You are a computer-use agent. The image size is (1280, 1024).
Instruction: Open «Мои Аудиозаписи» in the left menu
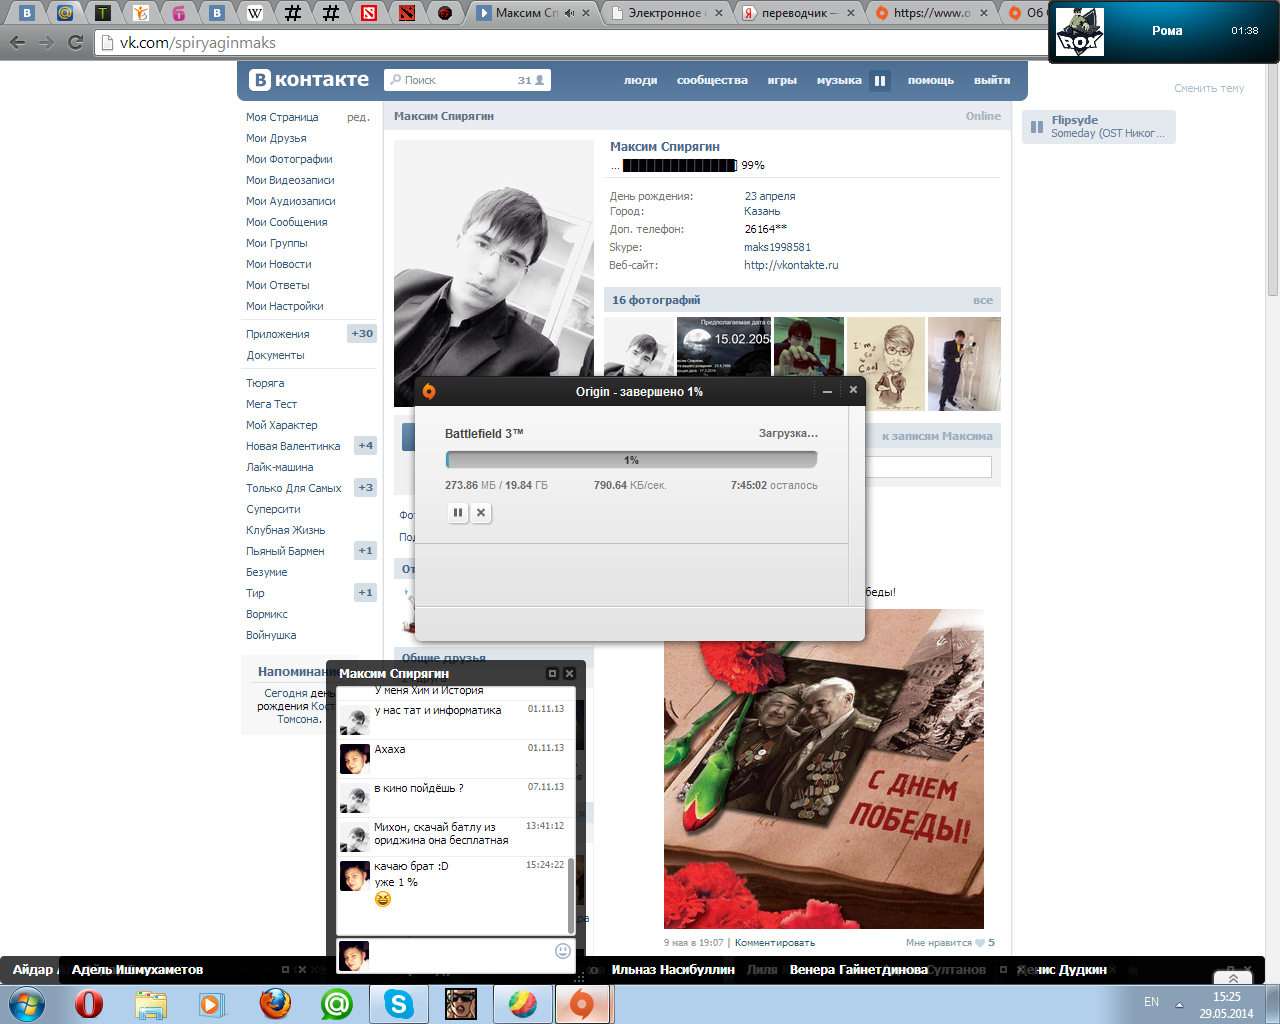tap(291, 201)
